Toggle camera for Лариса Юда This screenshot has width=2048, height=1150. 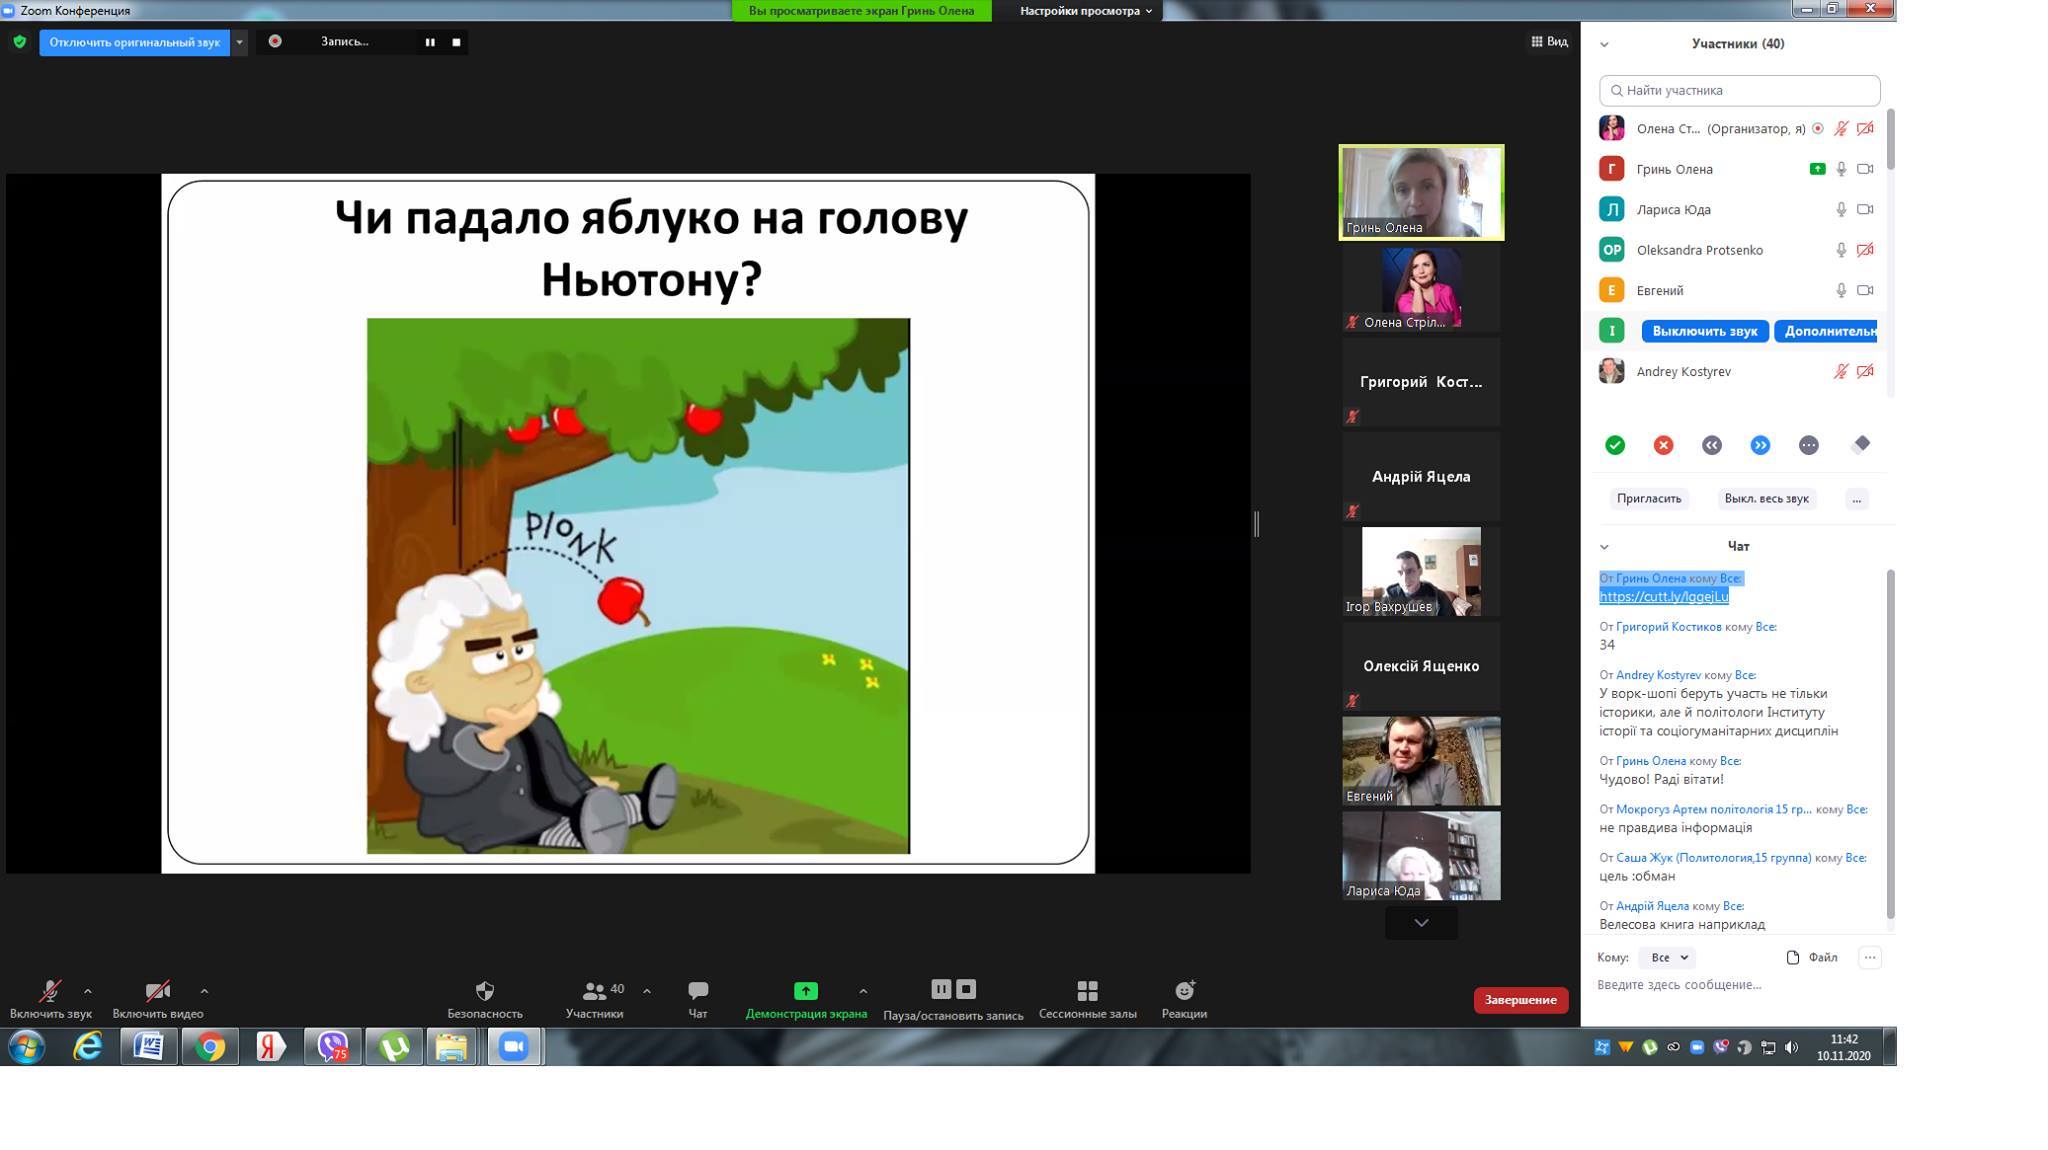click(1865, 210)
